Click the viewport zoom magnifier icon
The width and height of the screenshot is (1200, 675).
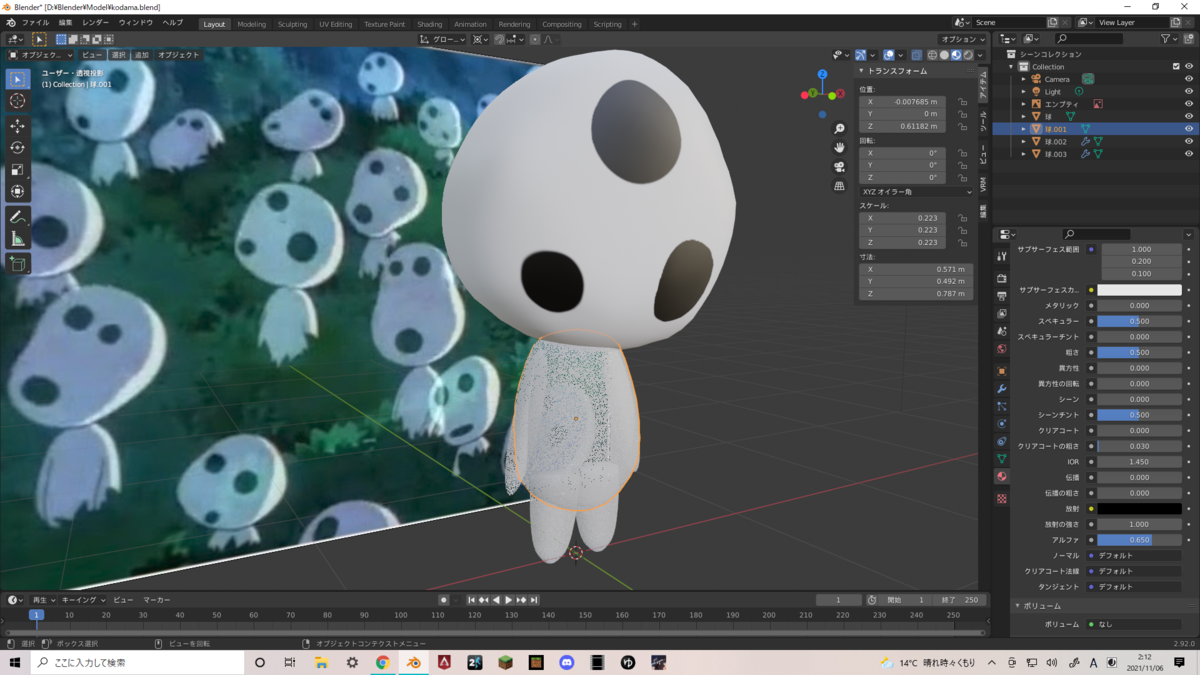coord(839,128)
